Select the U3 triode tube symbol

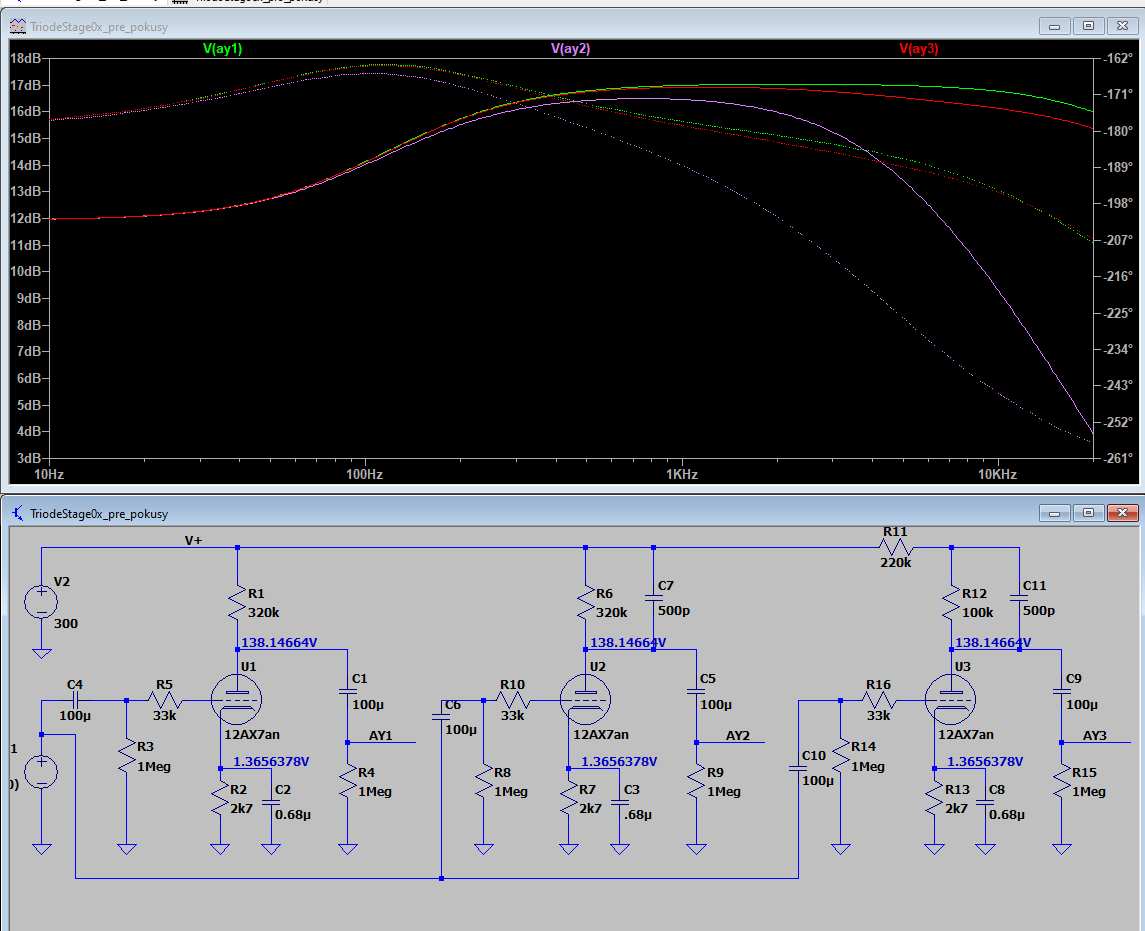tap(951, 699)
